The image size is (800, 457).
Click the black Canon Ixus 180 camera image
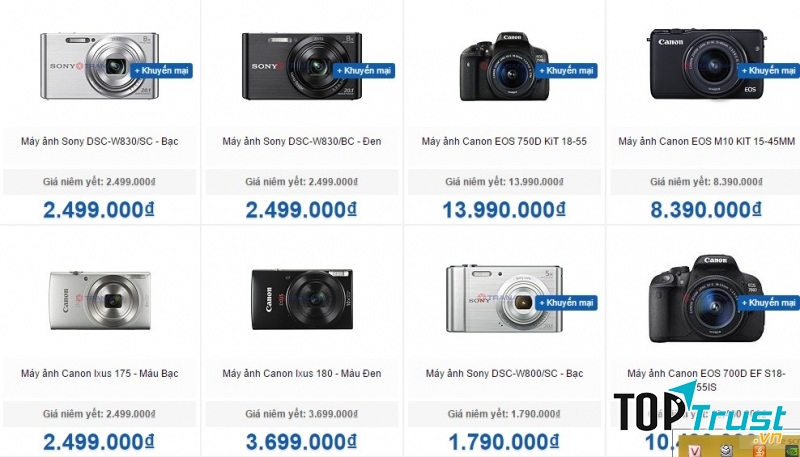coord(302,299)
